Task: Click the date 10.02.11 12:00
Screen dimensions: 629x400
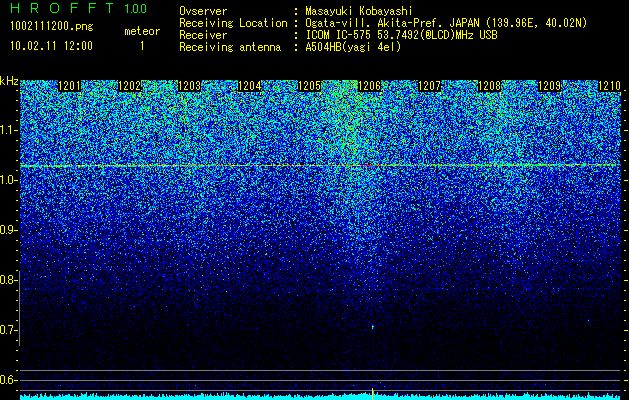Action: (51, 46)
